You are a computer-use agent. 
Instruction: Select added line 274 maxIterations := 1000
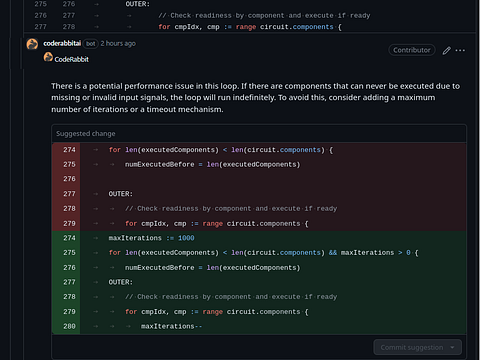[259, 238]
